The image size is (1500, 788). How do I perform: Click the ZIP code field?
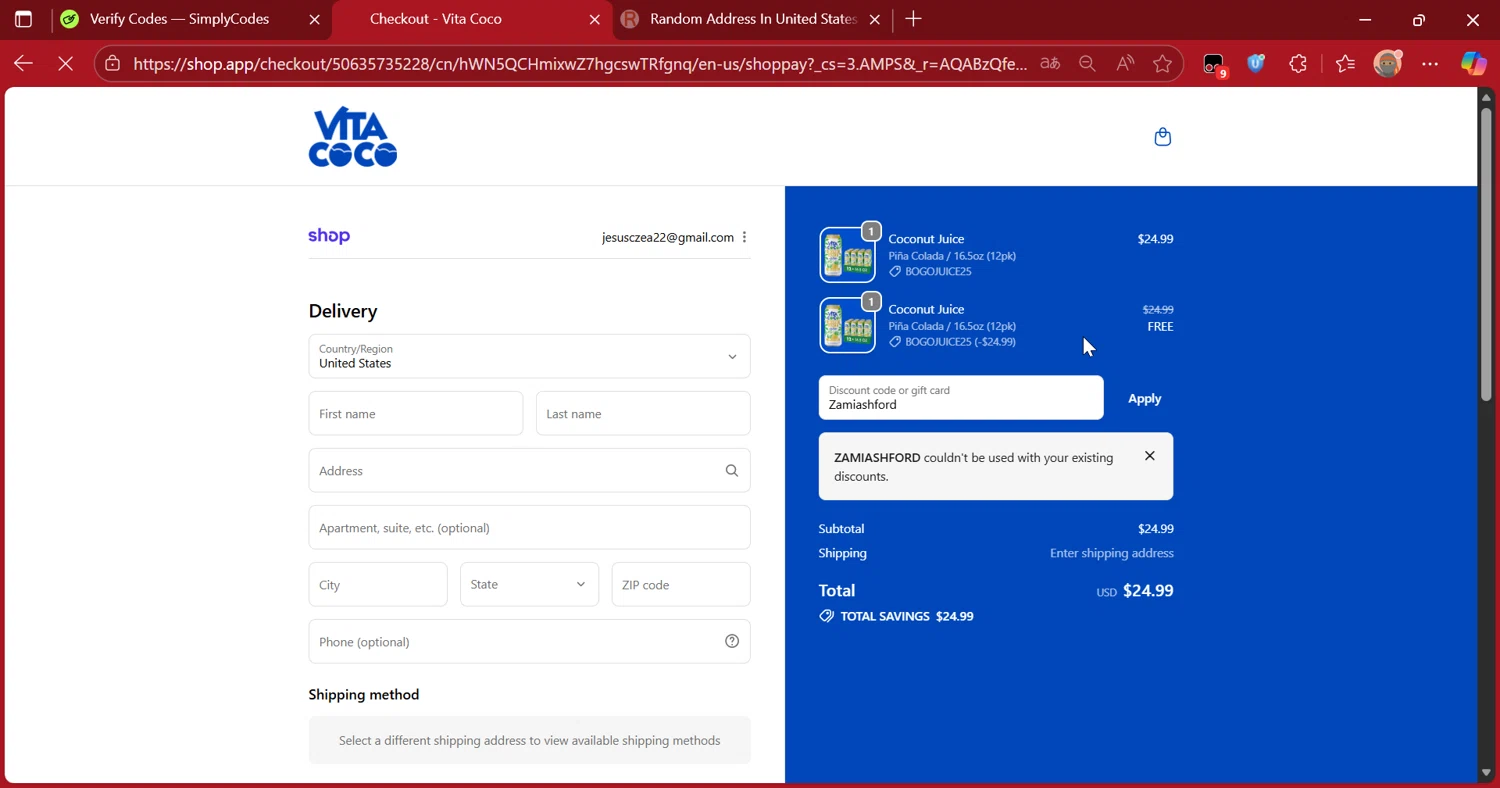click(681, 584)
